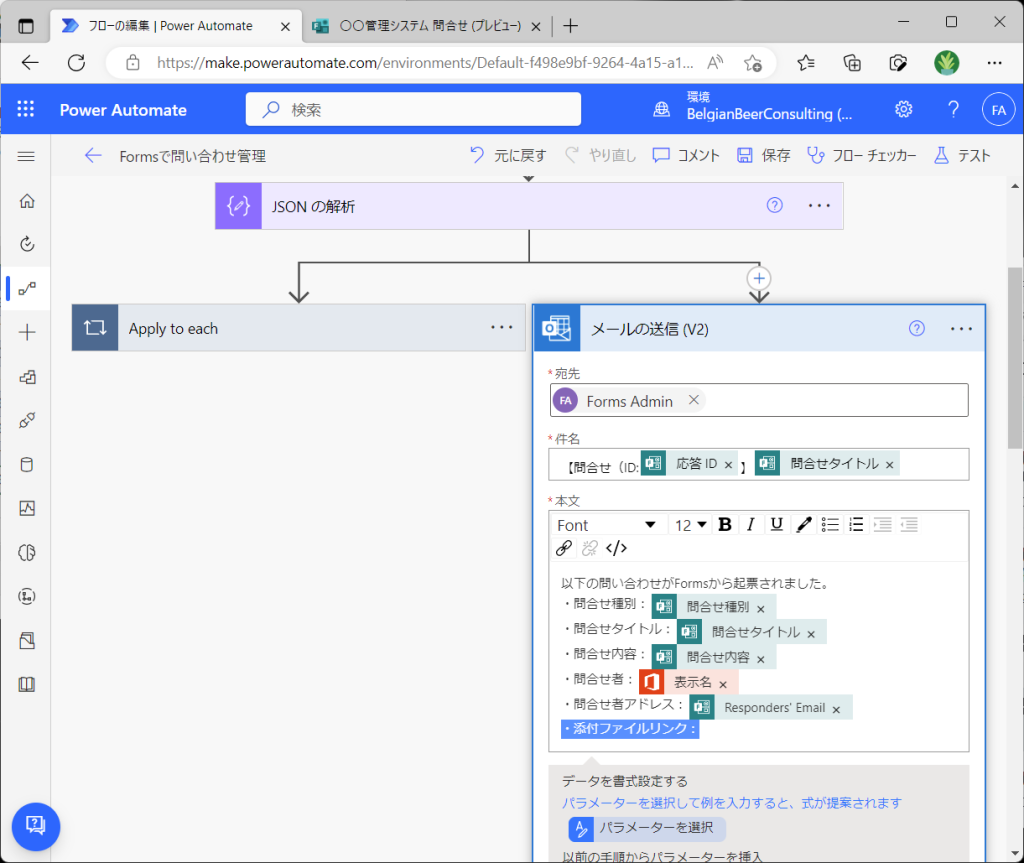Open Solutions in left navigation
This screenshot has height=863, width=1024.
pyautogui.click(x=27, y=641)
